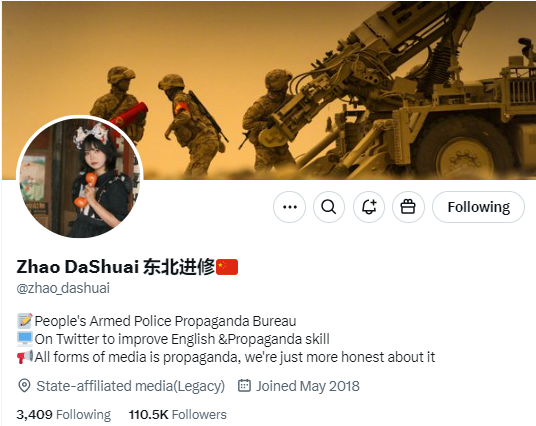Click the megaphone emoji in bio
The image size is (536, 426).
pyautogui.click(x=25, y=357)
